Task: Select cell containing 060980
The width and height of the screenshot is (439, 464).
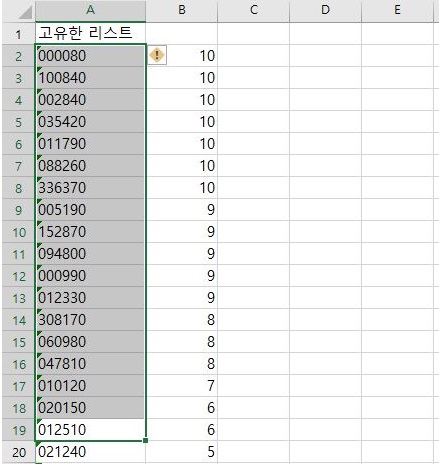Action: 90,342
